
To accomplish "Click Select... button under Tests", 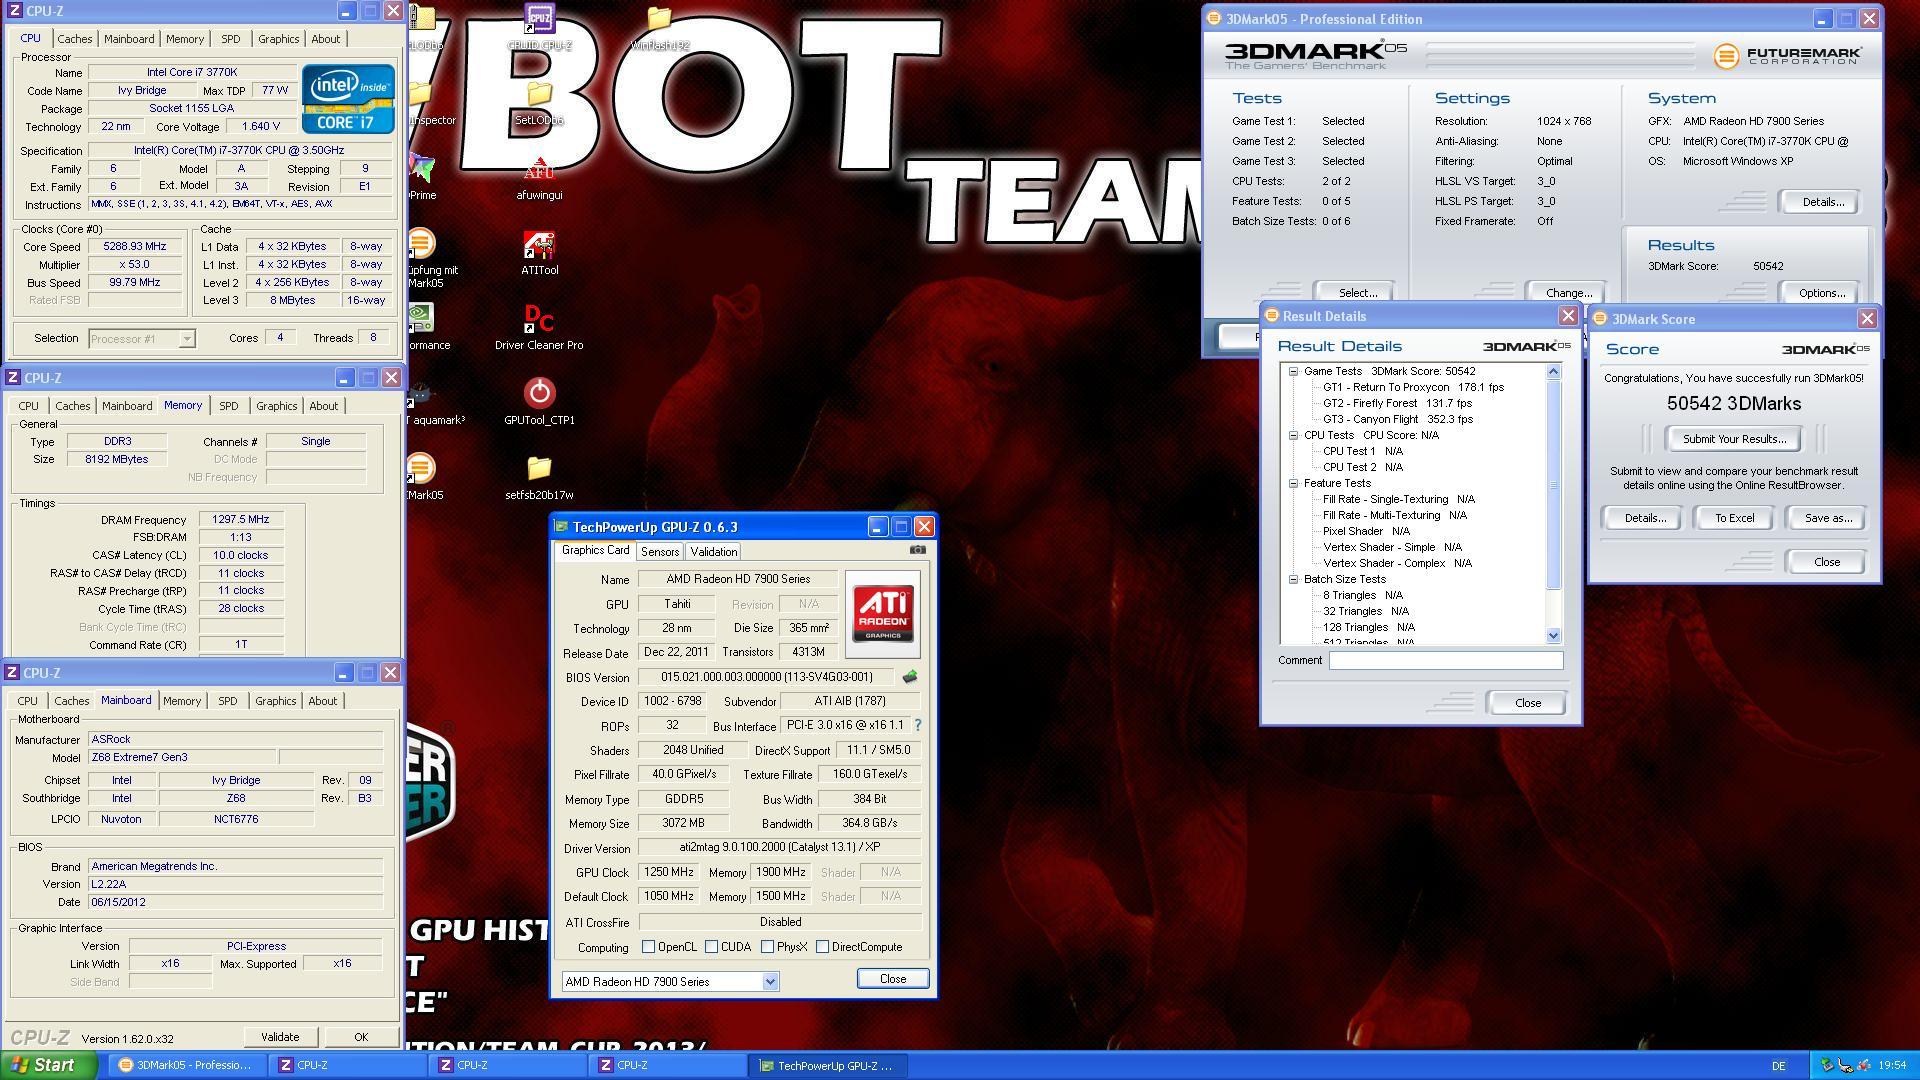I will click(1357, 293).
